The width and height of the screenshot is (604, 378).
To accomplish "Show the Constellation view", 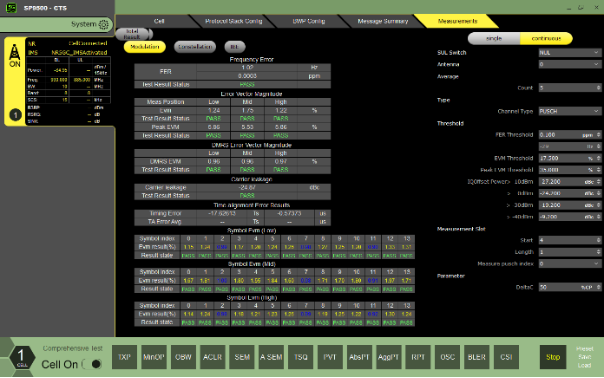I will [195, 47].
